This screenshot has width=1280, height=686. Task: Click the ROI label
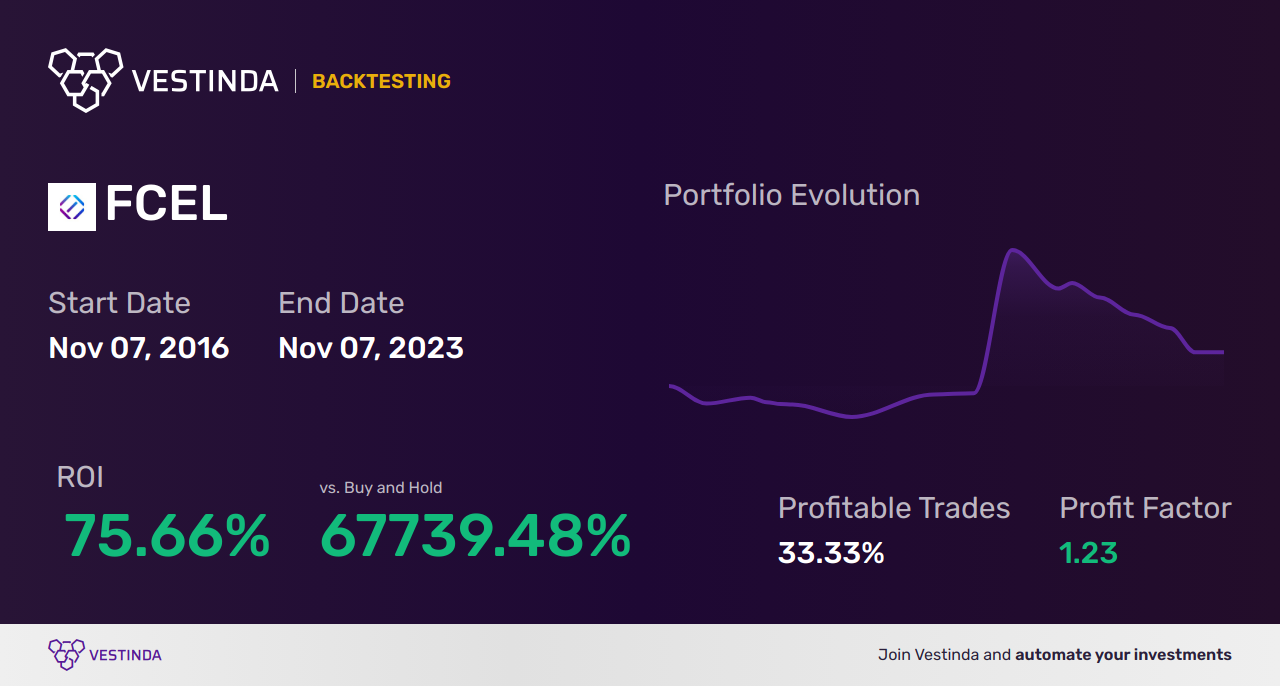click(80, 477)
